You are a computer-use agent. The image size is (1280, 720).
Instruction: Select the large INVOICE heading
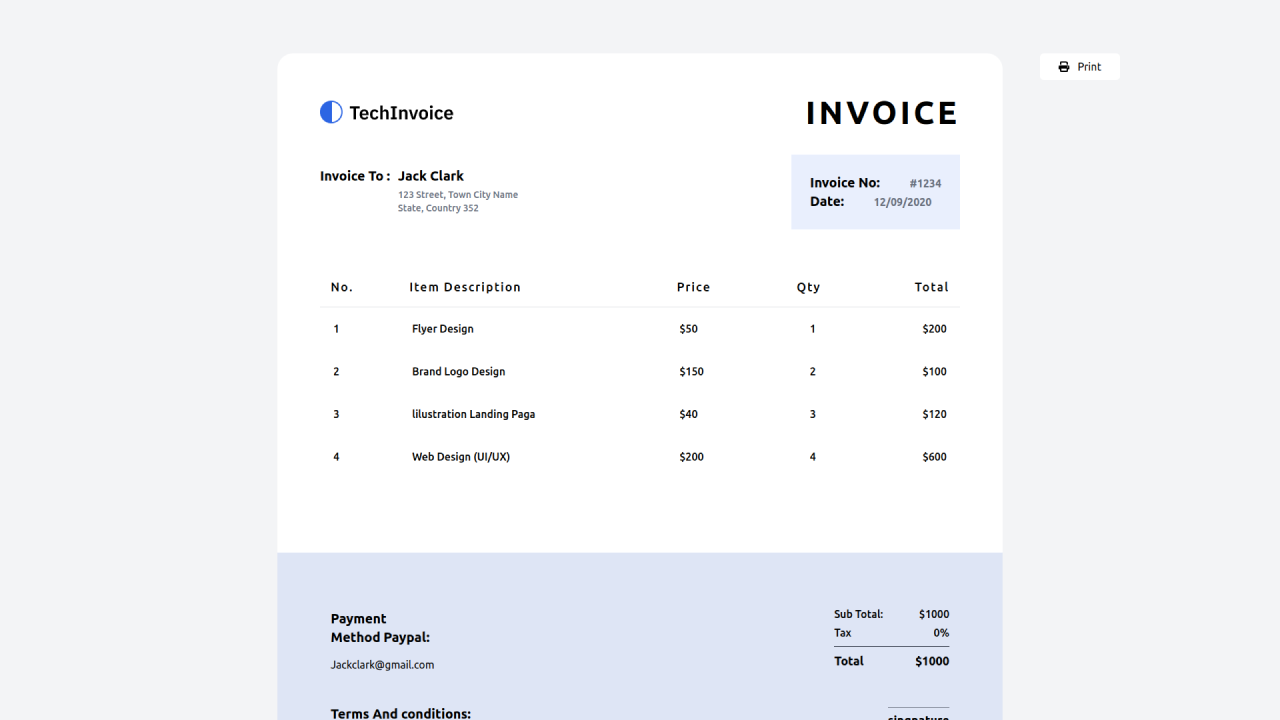882,113
